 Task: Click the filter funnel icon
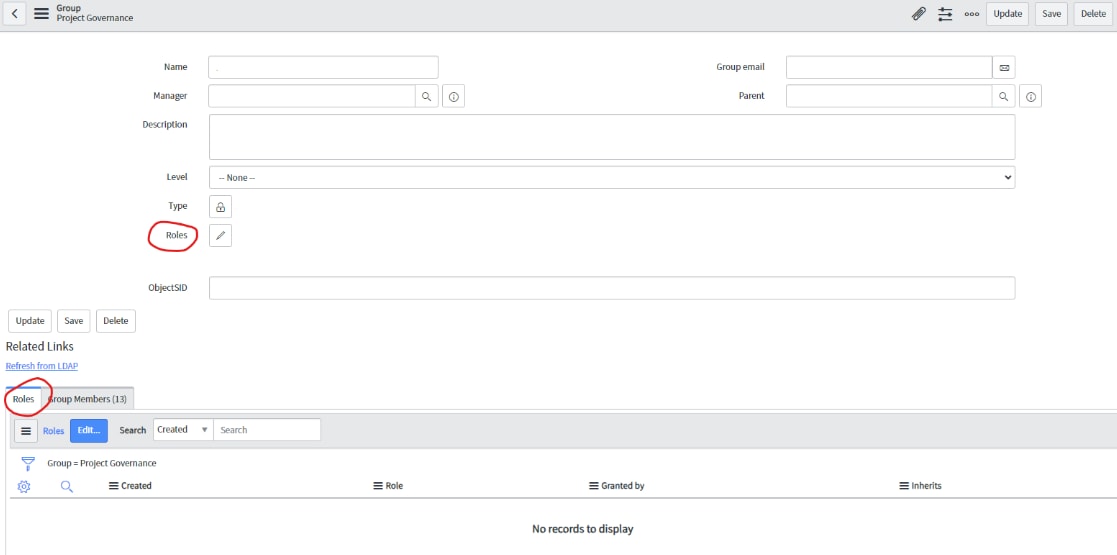[x=28, y=464]
